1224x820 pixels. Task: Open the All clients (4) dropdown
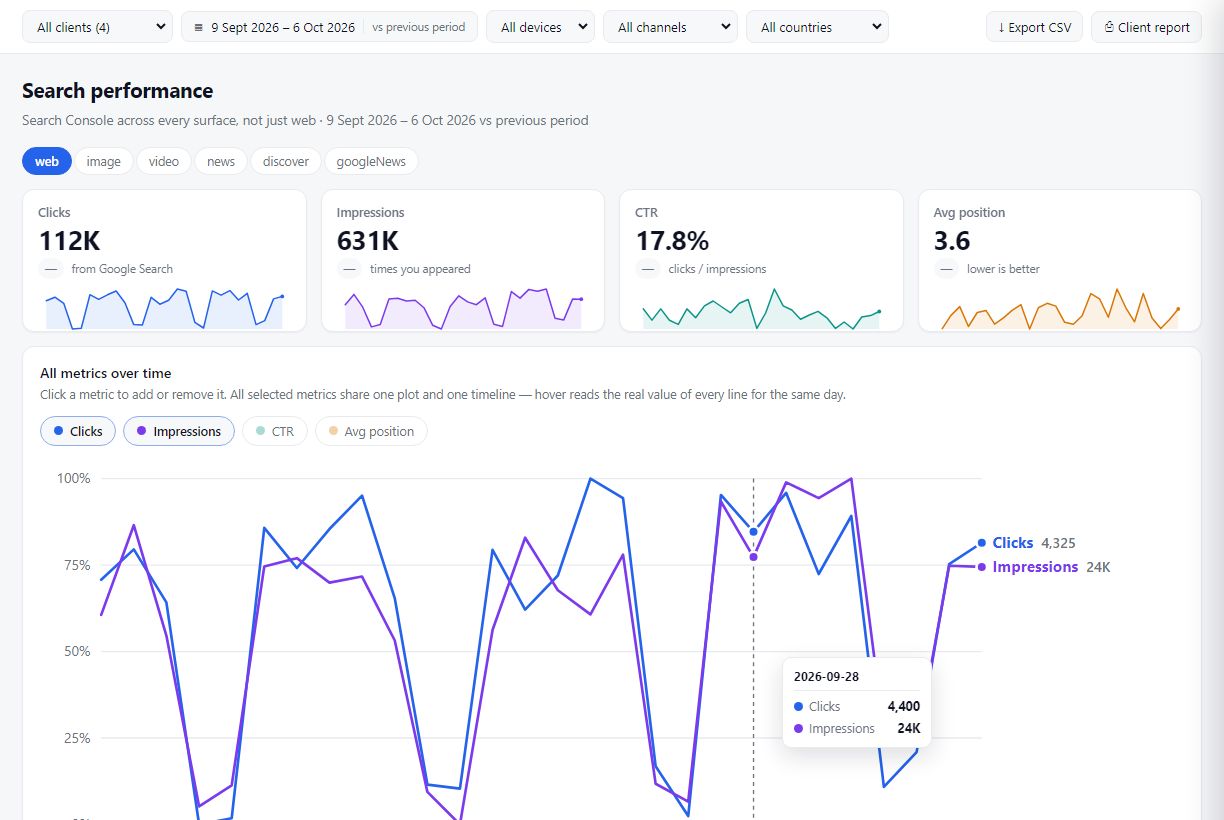[97, 27]
